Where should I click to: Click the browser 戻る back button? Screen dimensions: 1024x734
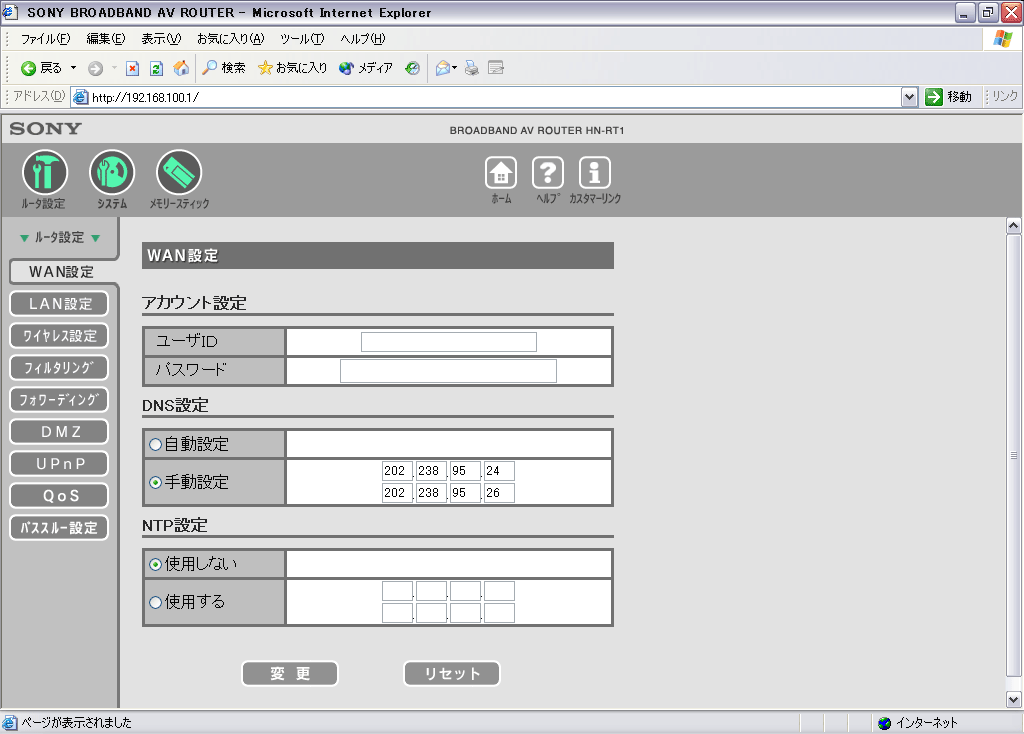coord(41,68)
